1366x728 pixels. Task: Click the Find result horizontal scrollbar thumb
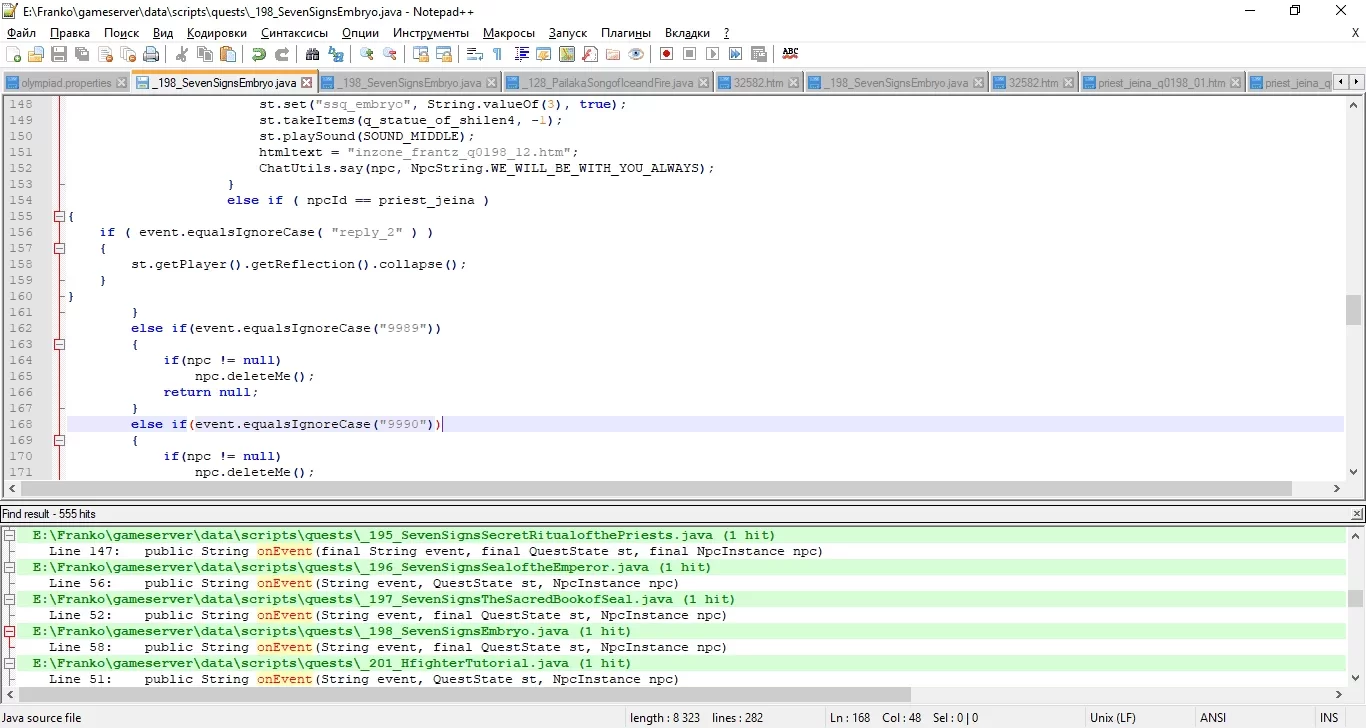[465, 694]
